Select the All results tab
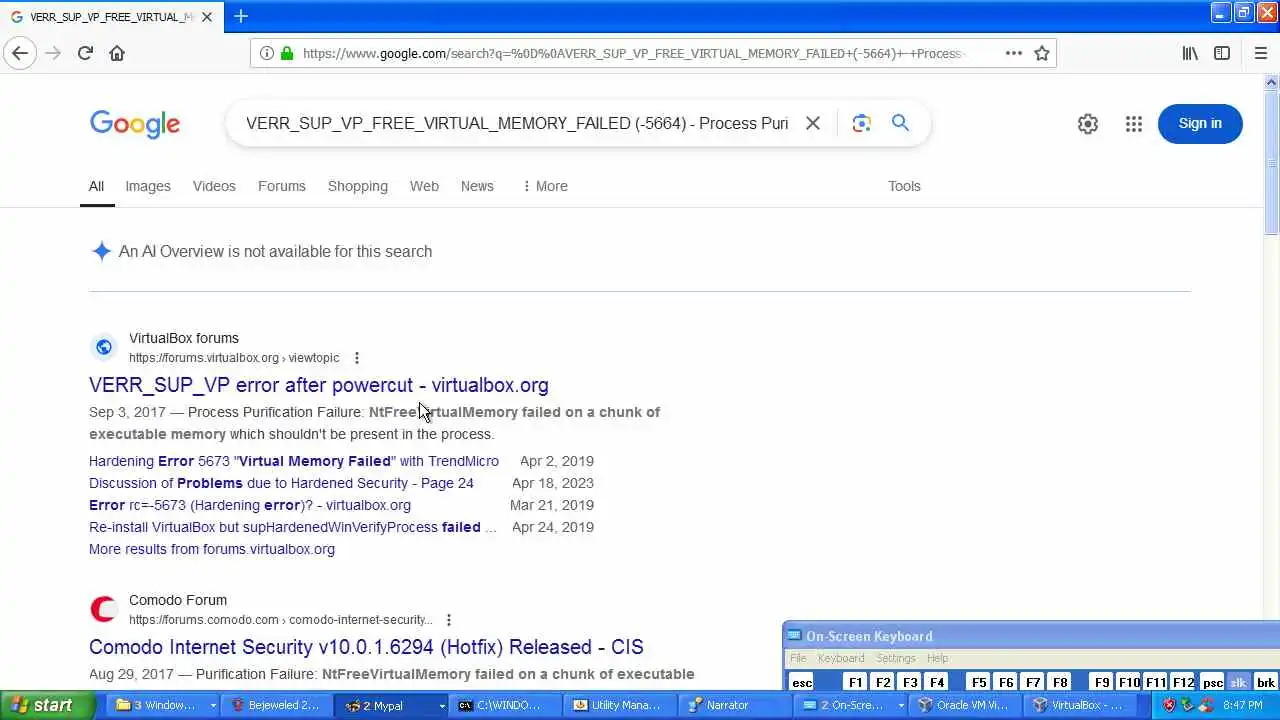The height and width of the screenshot is (720, 1280). coord(96,186)
